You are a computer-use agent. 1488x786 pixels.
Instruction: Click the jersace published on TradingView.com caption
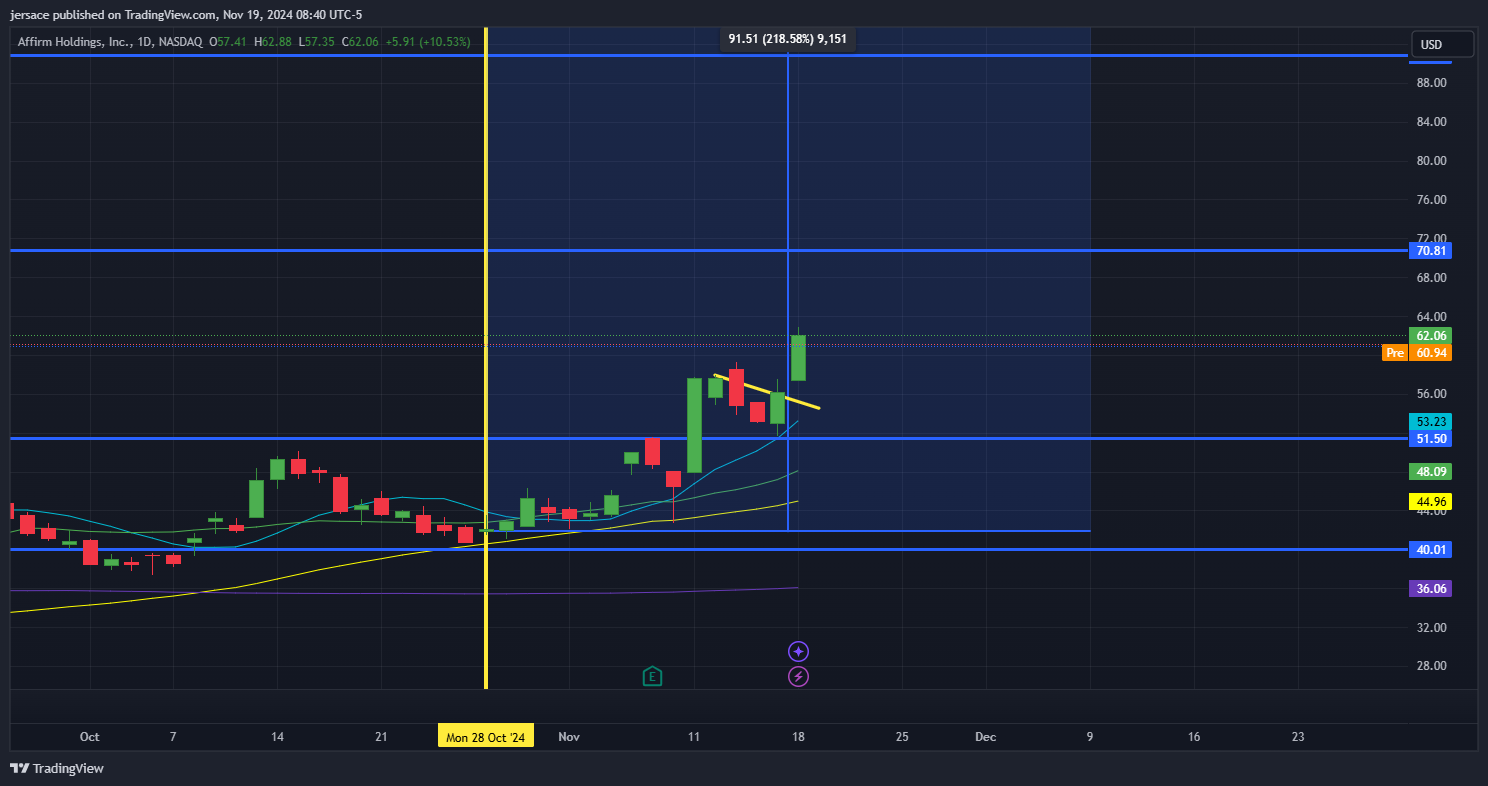click(187, 14)
